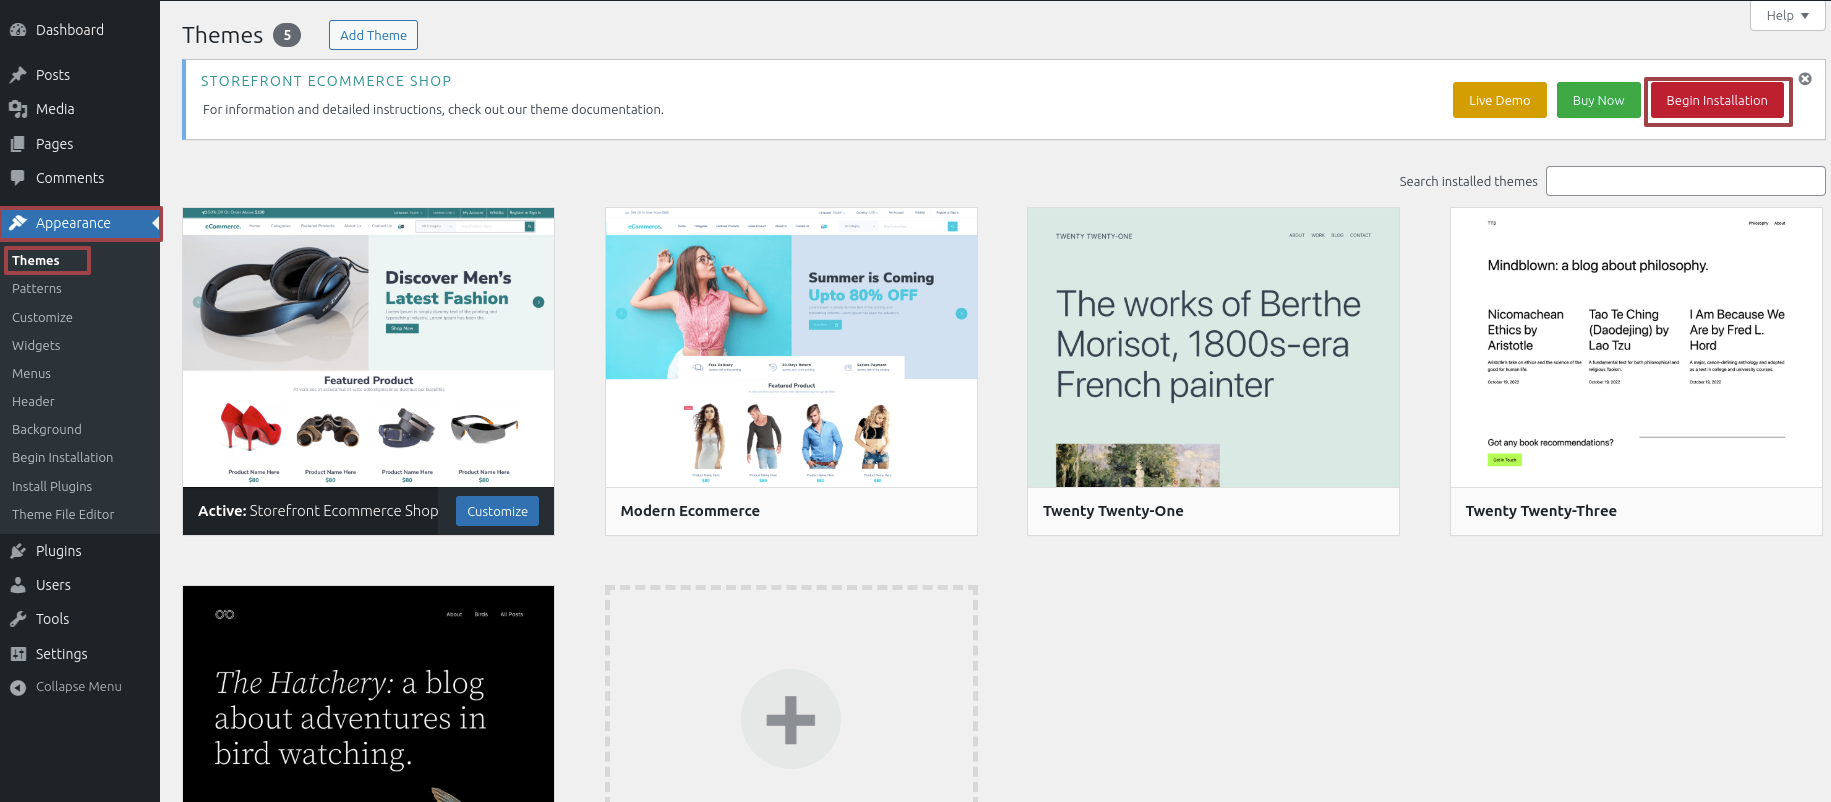Click the Plugins plug icon
The width and height of the screenshot is (1831, 802).
[18, 551]
